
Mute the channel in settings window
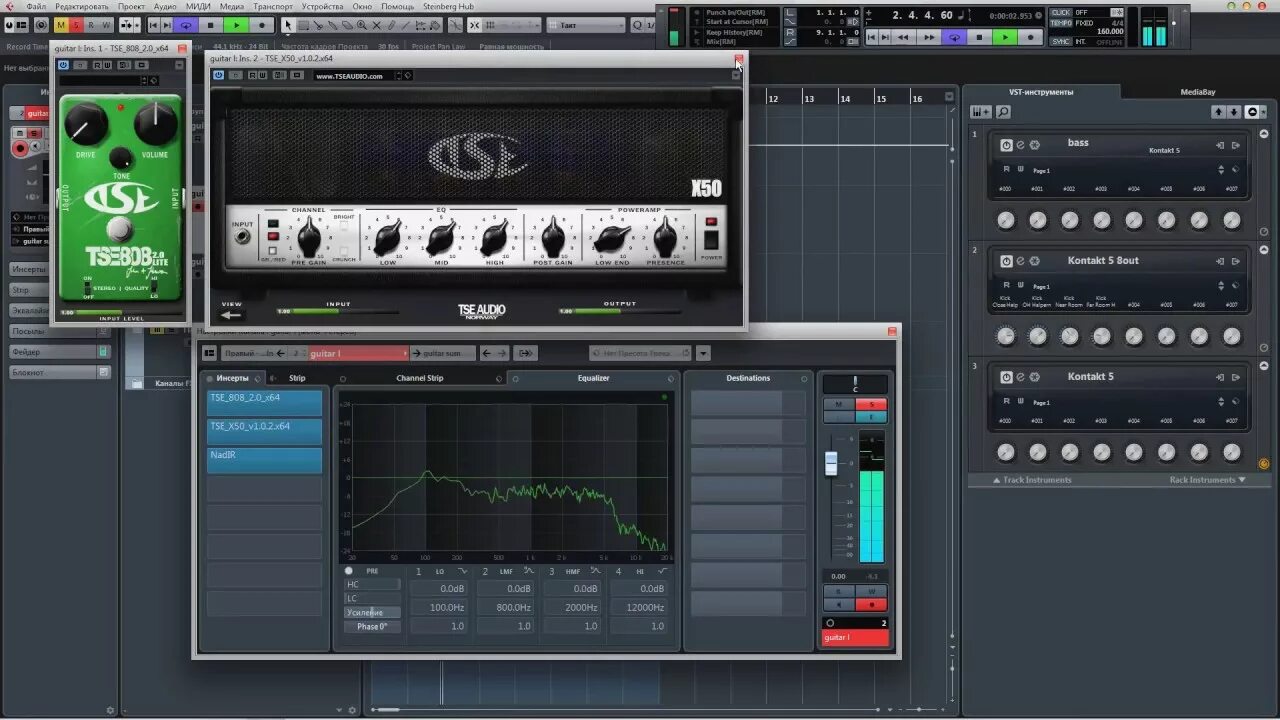tap(839, 404)
